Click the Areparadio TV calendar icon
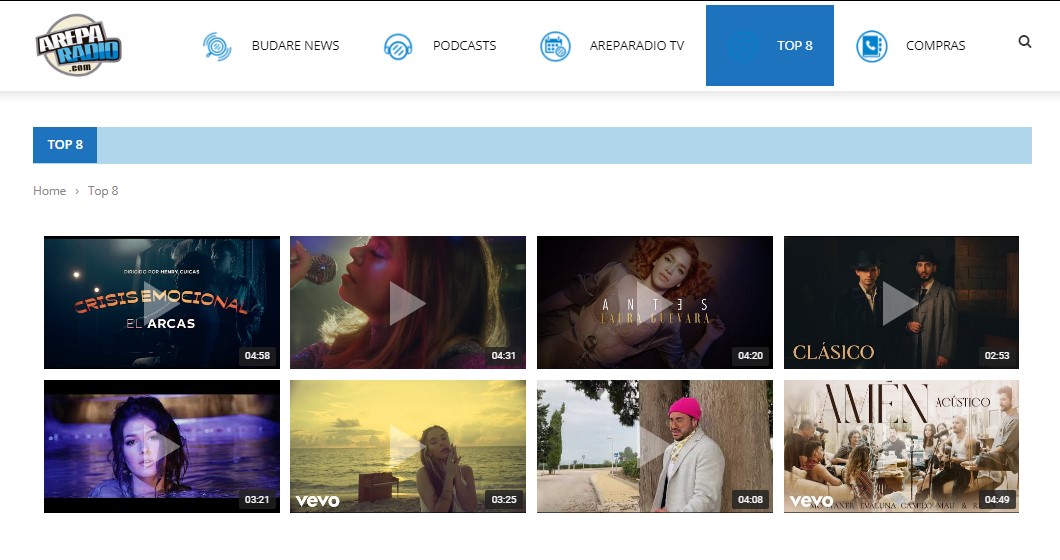1060x560 pixels. (555, 47)
